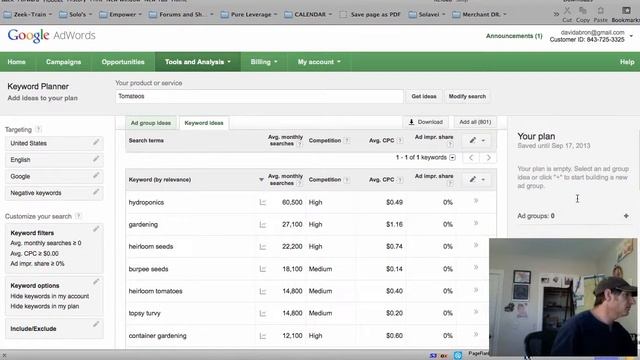Click Google AdWords logo
The width and height of the screenshot is (640, 360).
51,36
